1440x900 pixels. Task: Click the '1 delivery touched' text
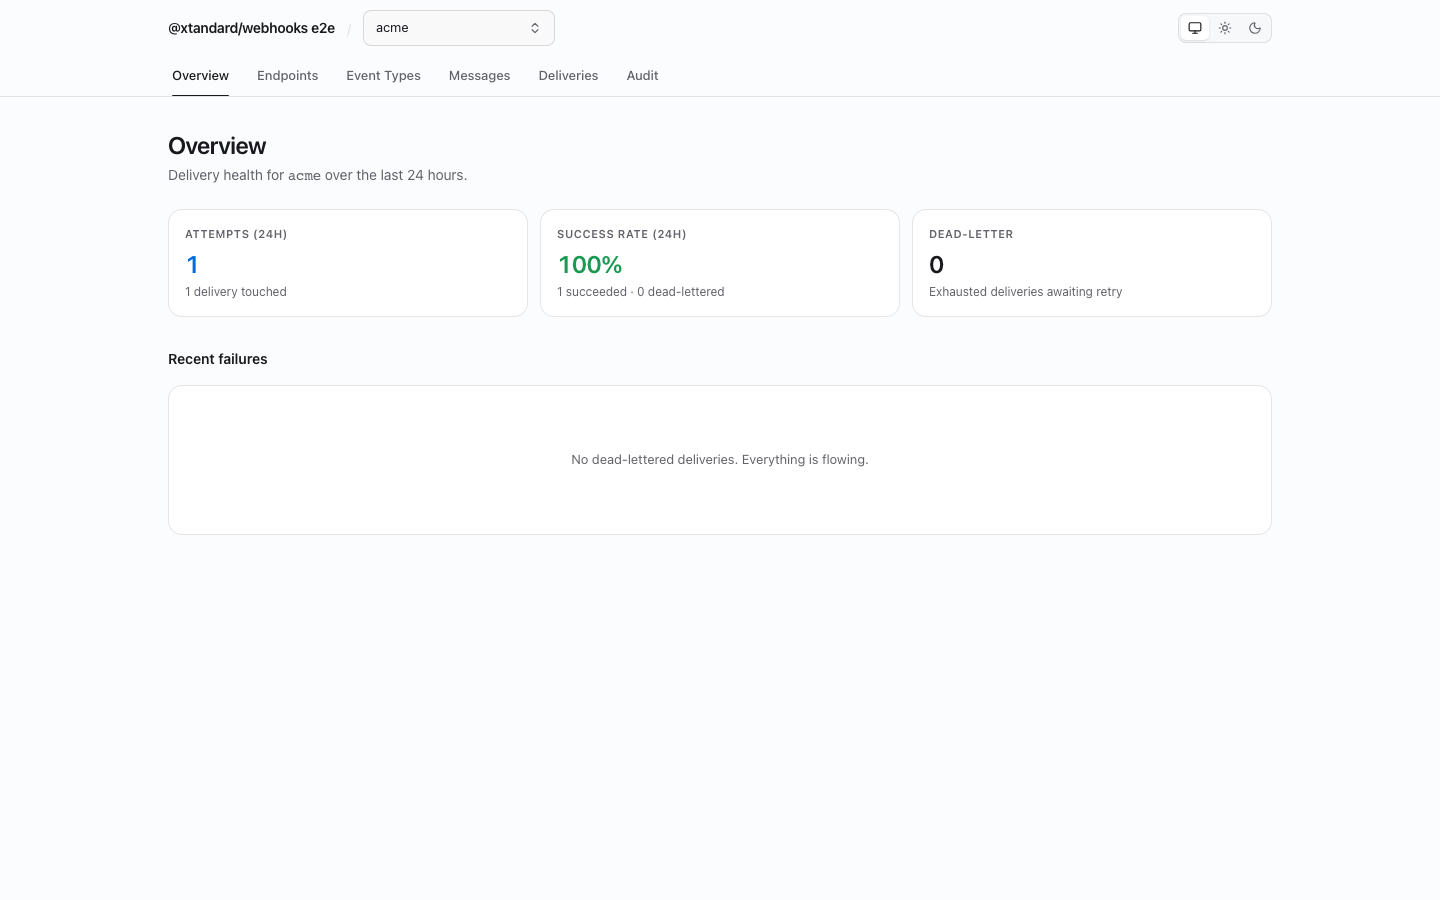[236, 292]
